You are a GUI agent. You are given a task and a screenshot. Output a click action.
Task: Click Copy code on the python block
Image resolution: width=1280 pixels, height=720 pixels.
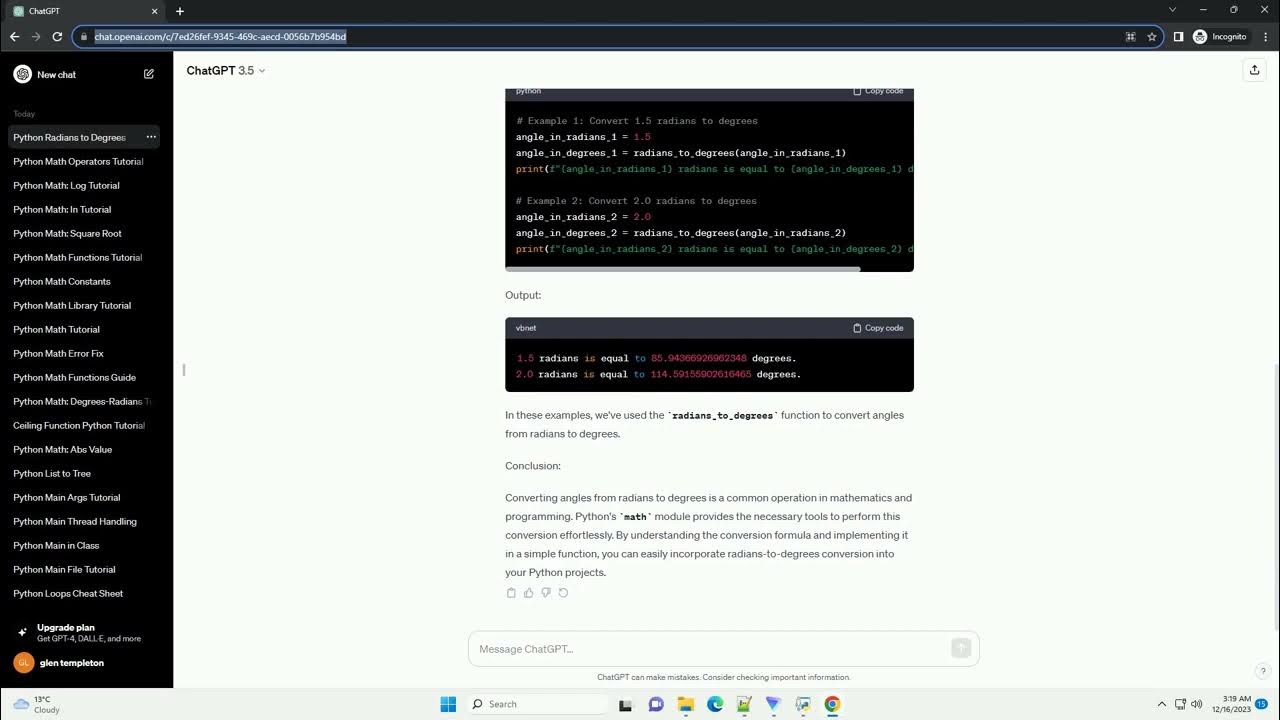point(878,91)
